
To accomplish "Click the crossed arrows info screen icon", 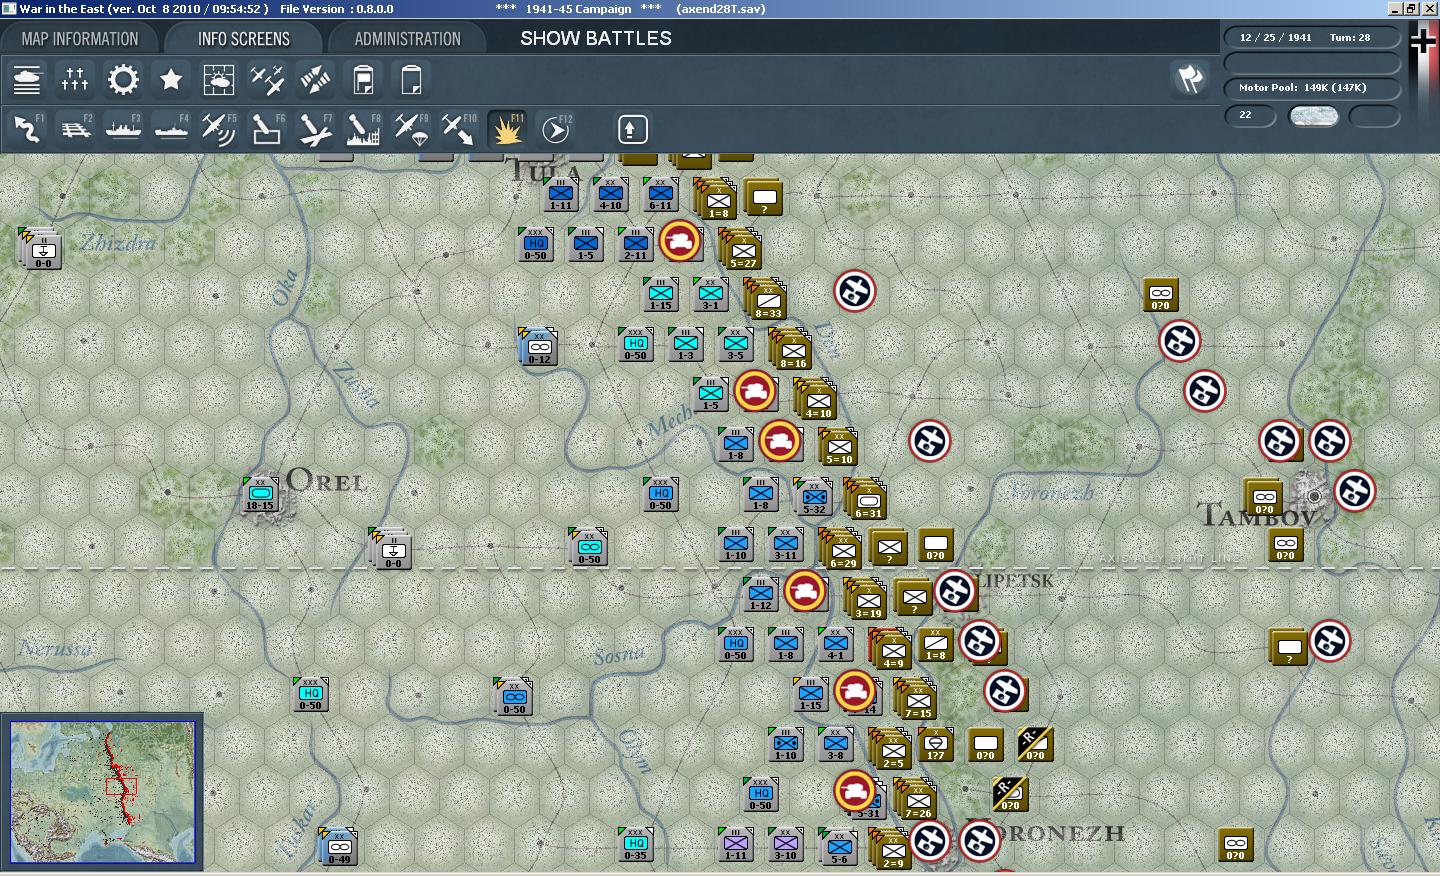I will tap(315, 79).
